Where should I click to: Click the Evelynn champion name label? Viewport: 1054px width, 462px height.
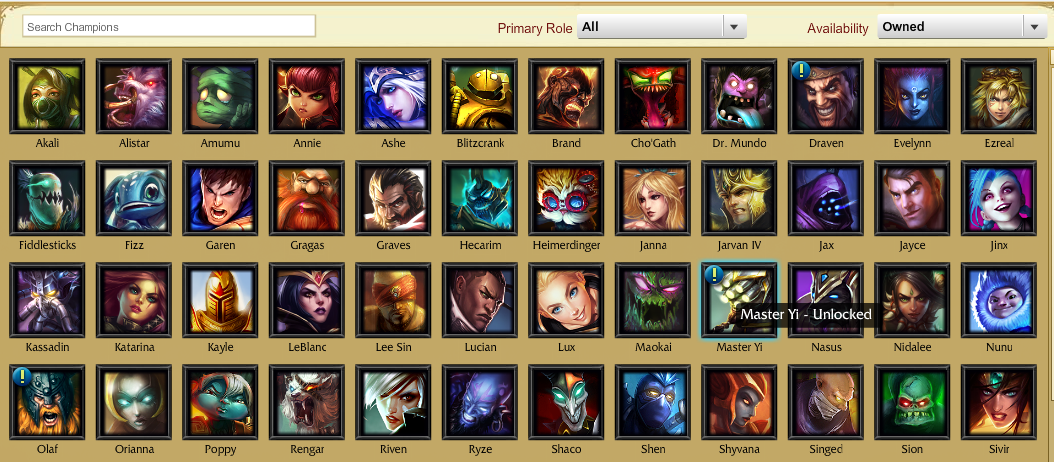point(912,143)
